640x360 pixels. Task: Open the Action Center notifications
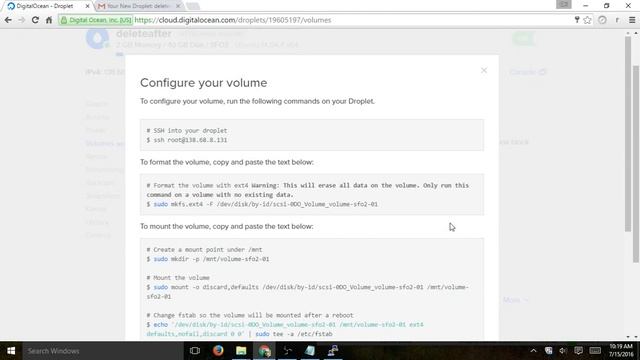pyautogui.click(x=578, y=351)
